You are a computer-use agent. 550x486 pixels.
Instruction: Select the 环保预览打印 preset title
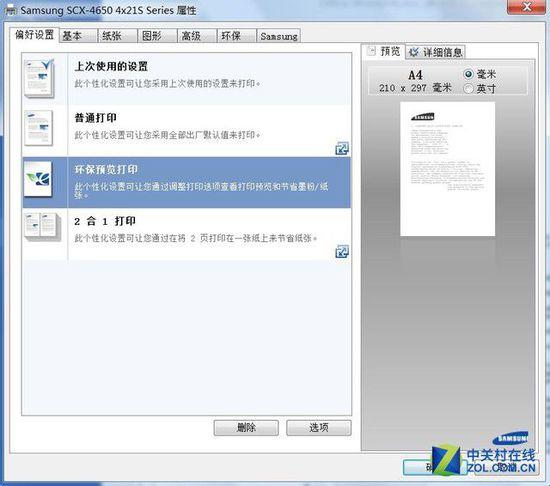tap(106, 169)
